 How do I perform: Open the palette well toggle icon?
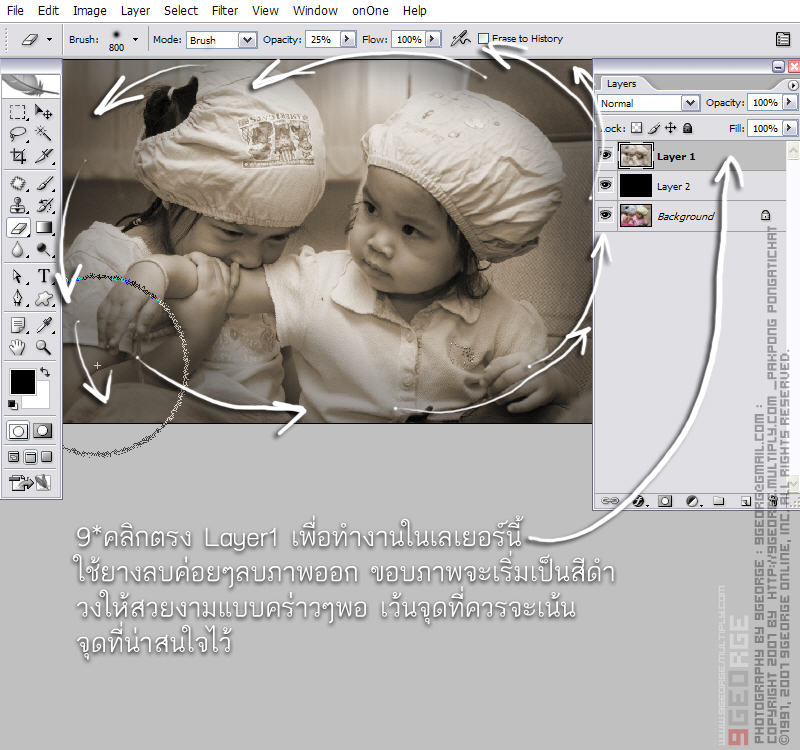click(x=783, y=39)
